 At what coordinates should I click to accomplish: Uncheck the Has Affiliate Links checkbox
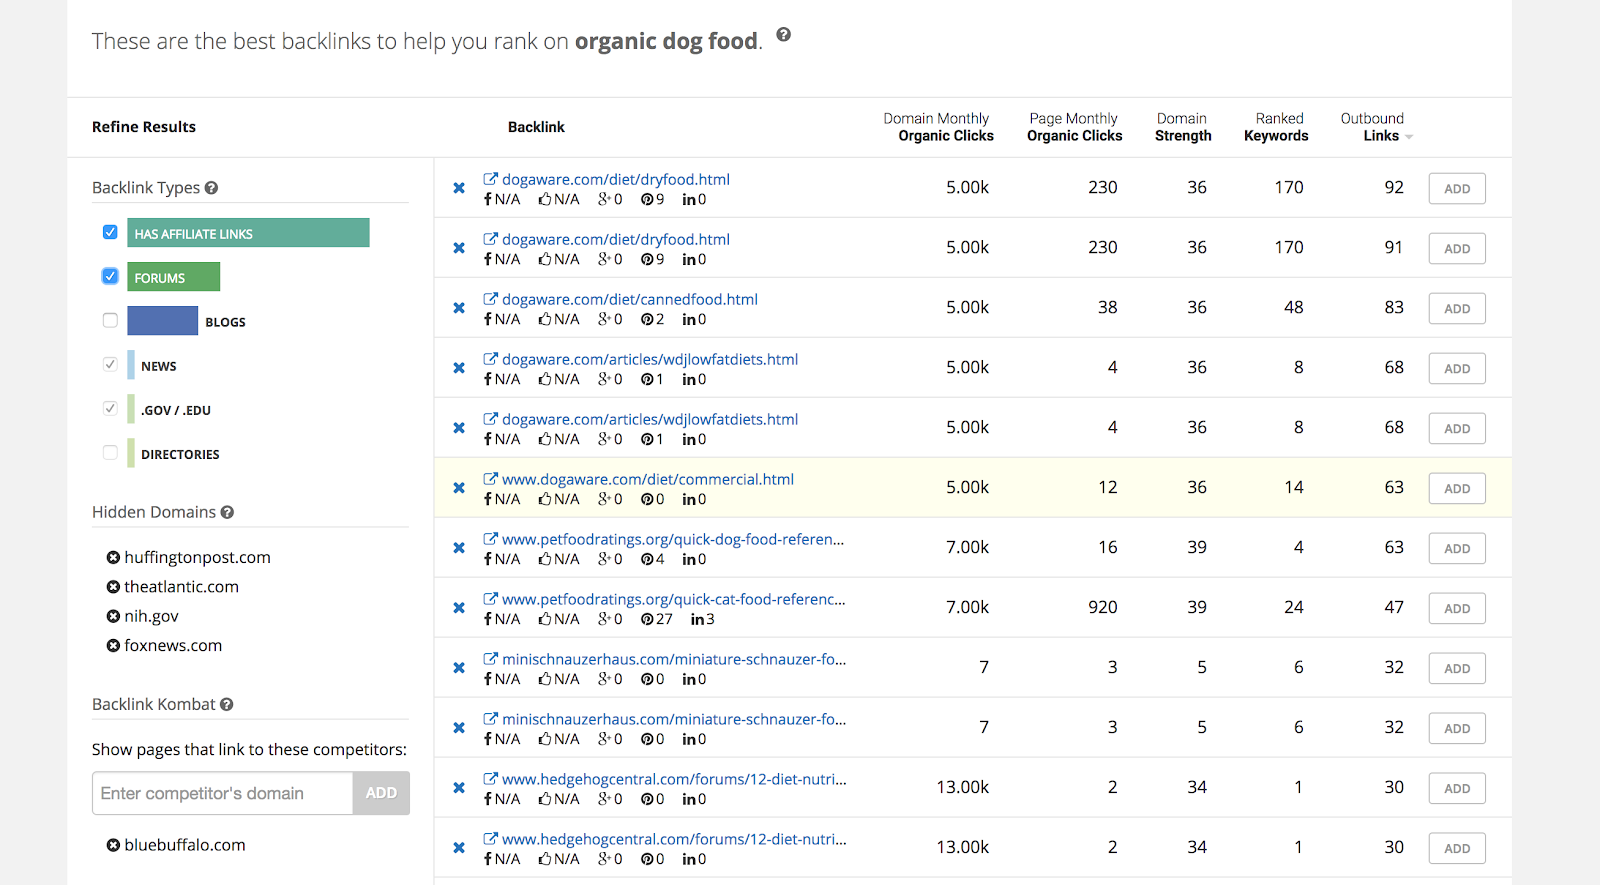[x=110, y=232]
